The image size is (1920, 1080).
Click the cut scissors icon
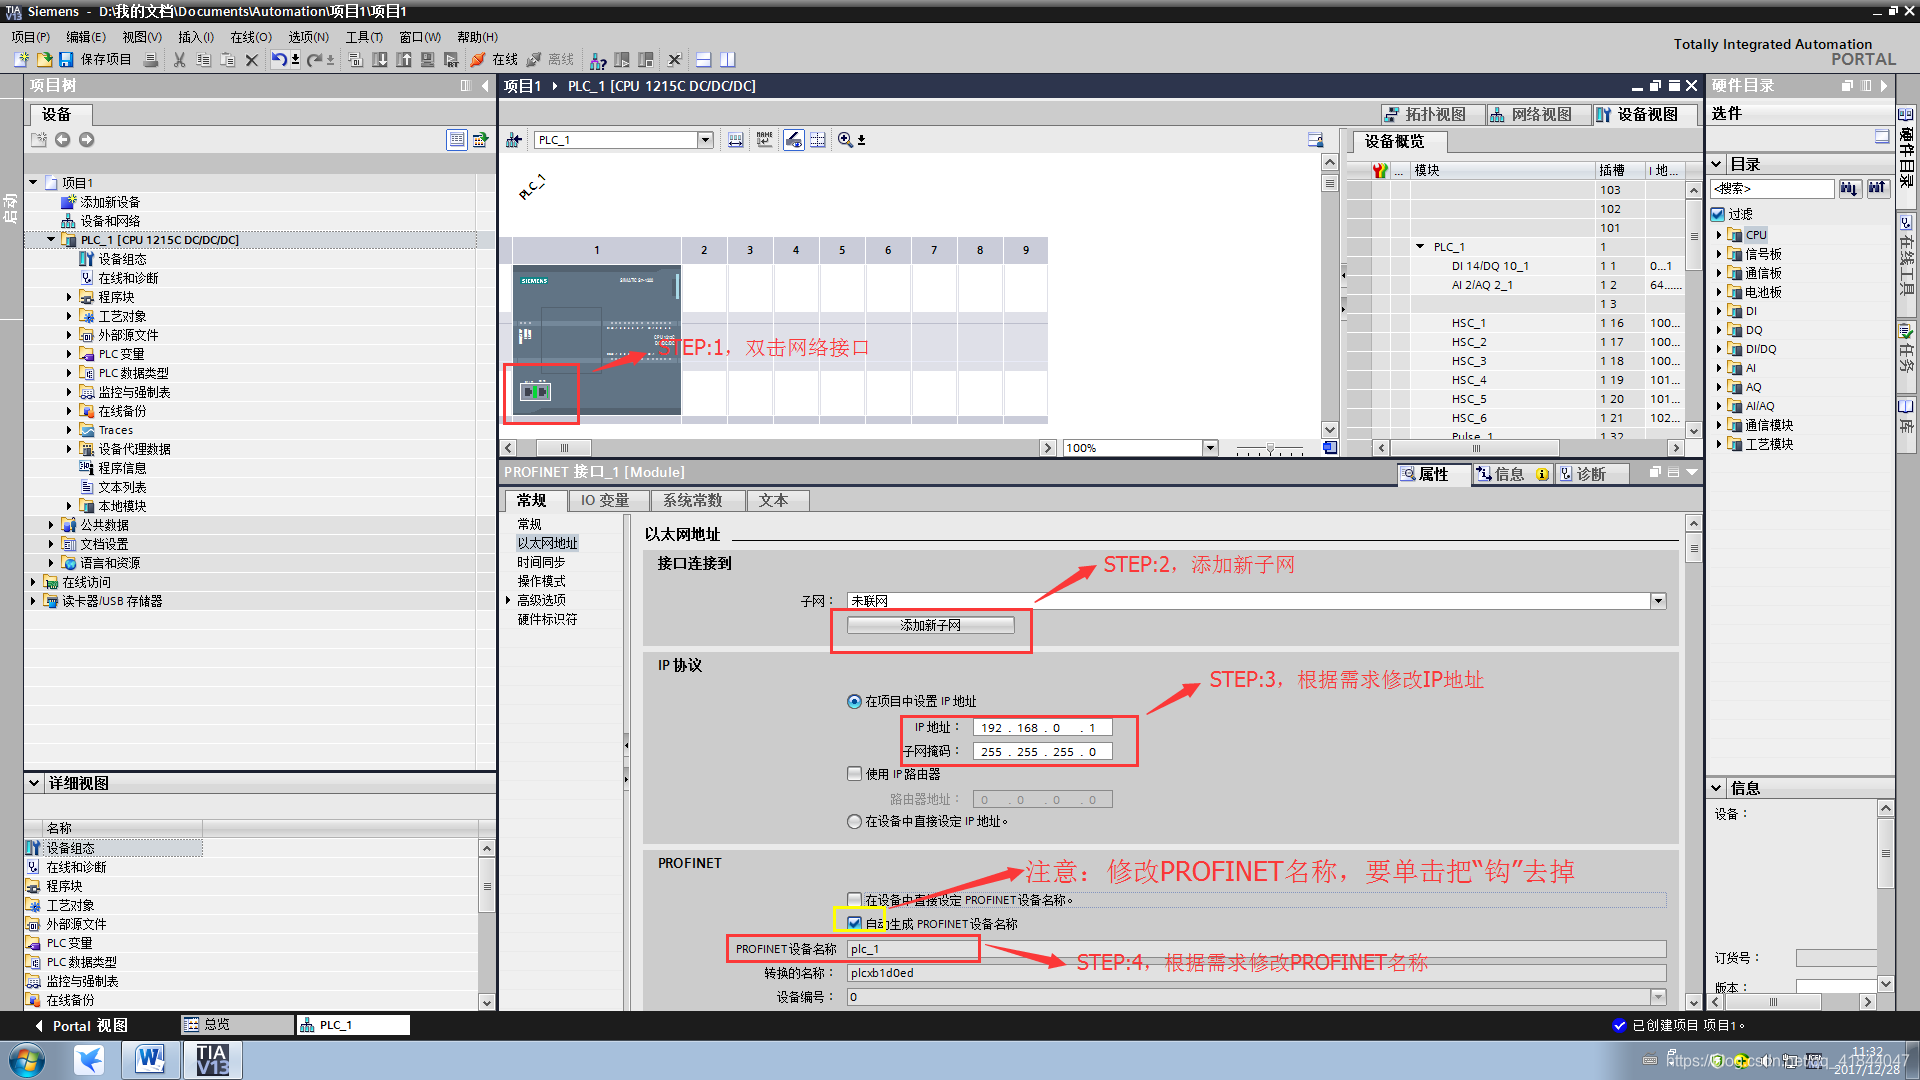(180, 60)
